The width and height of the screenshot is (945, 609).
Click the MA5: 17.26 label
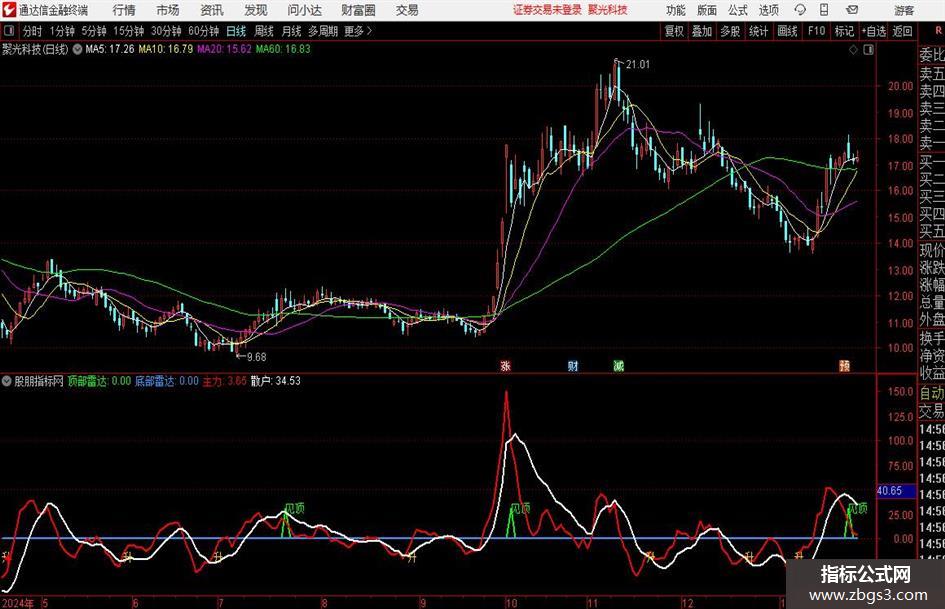point(110,49)
